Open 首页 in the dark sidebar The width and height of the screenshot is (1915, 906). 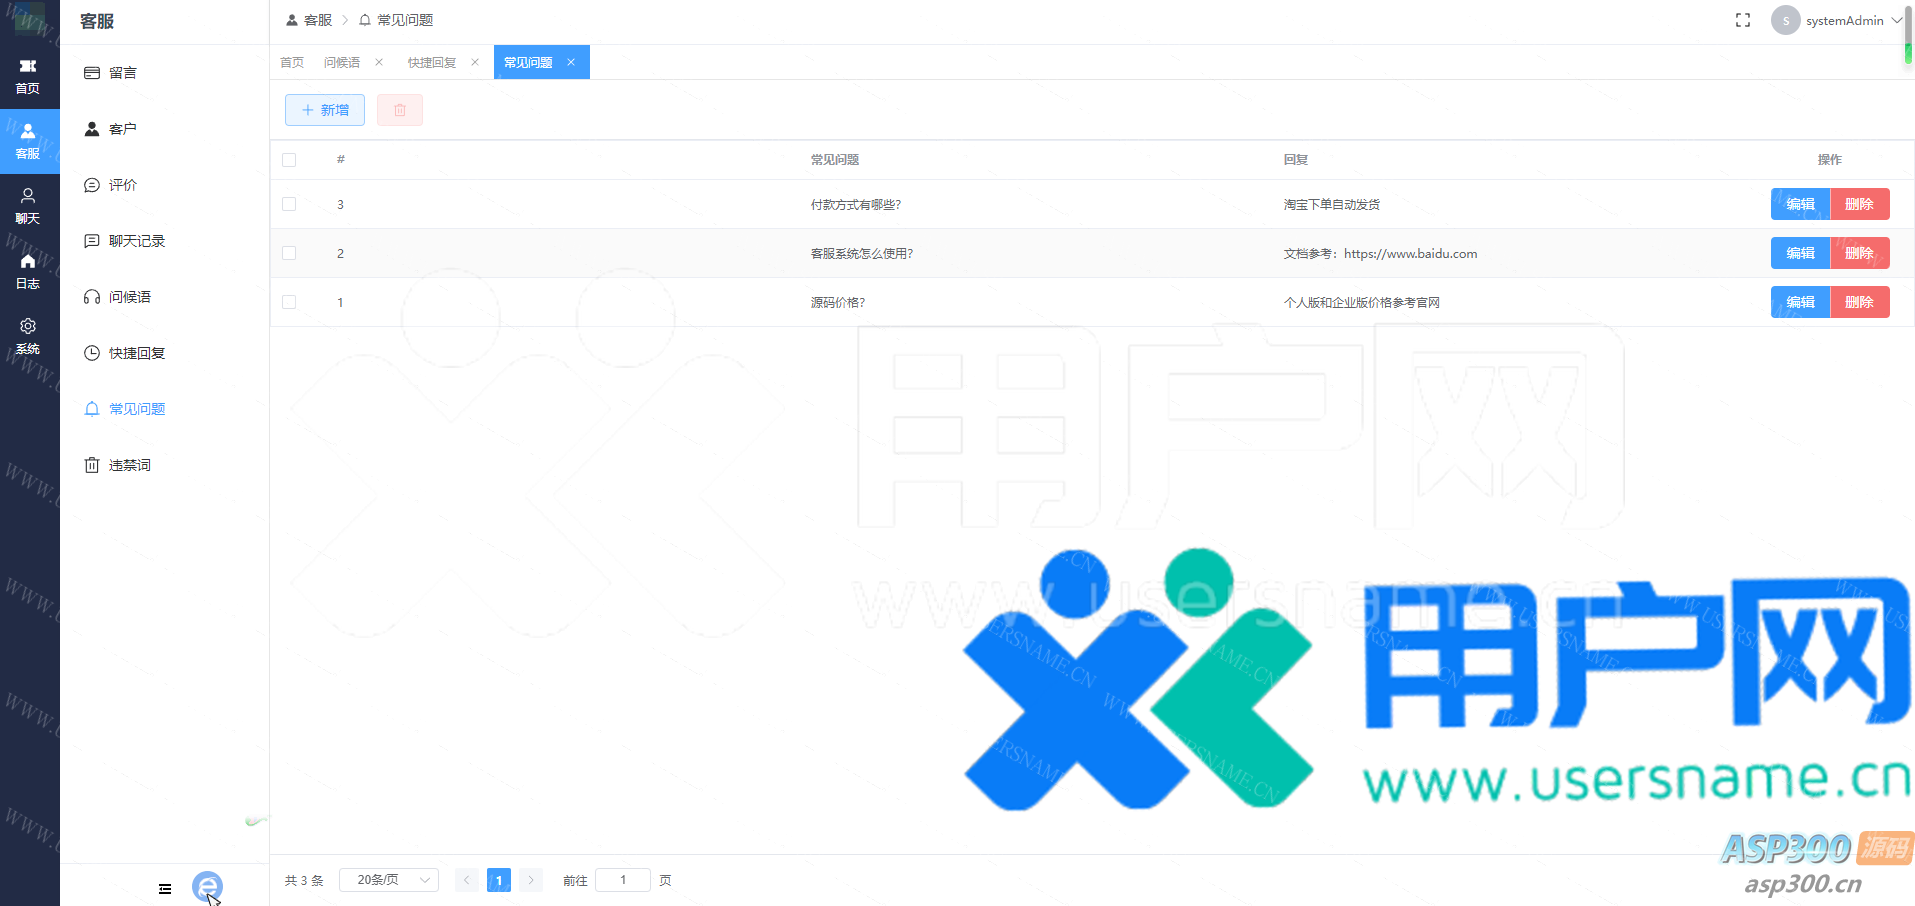(x=28, y=76)
